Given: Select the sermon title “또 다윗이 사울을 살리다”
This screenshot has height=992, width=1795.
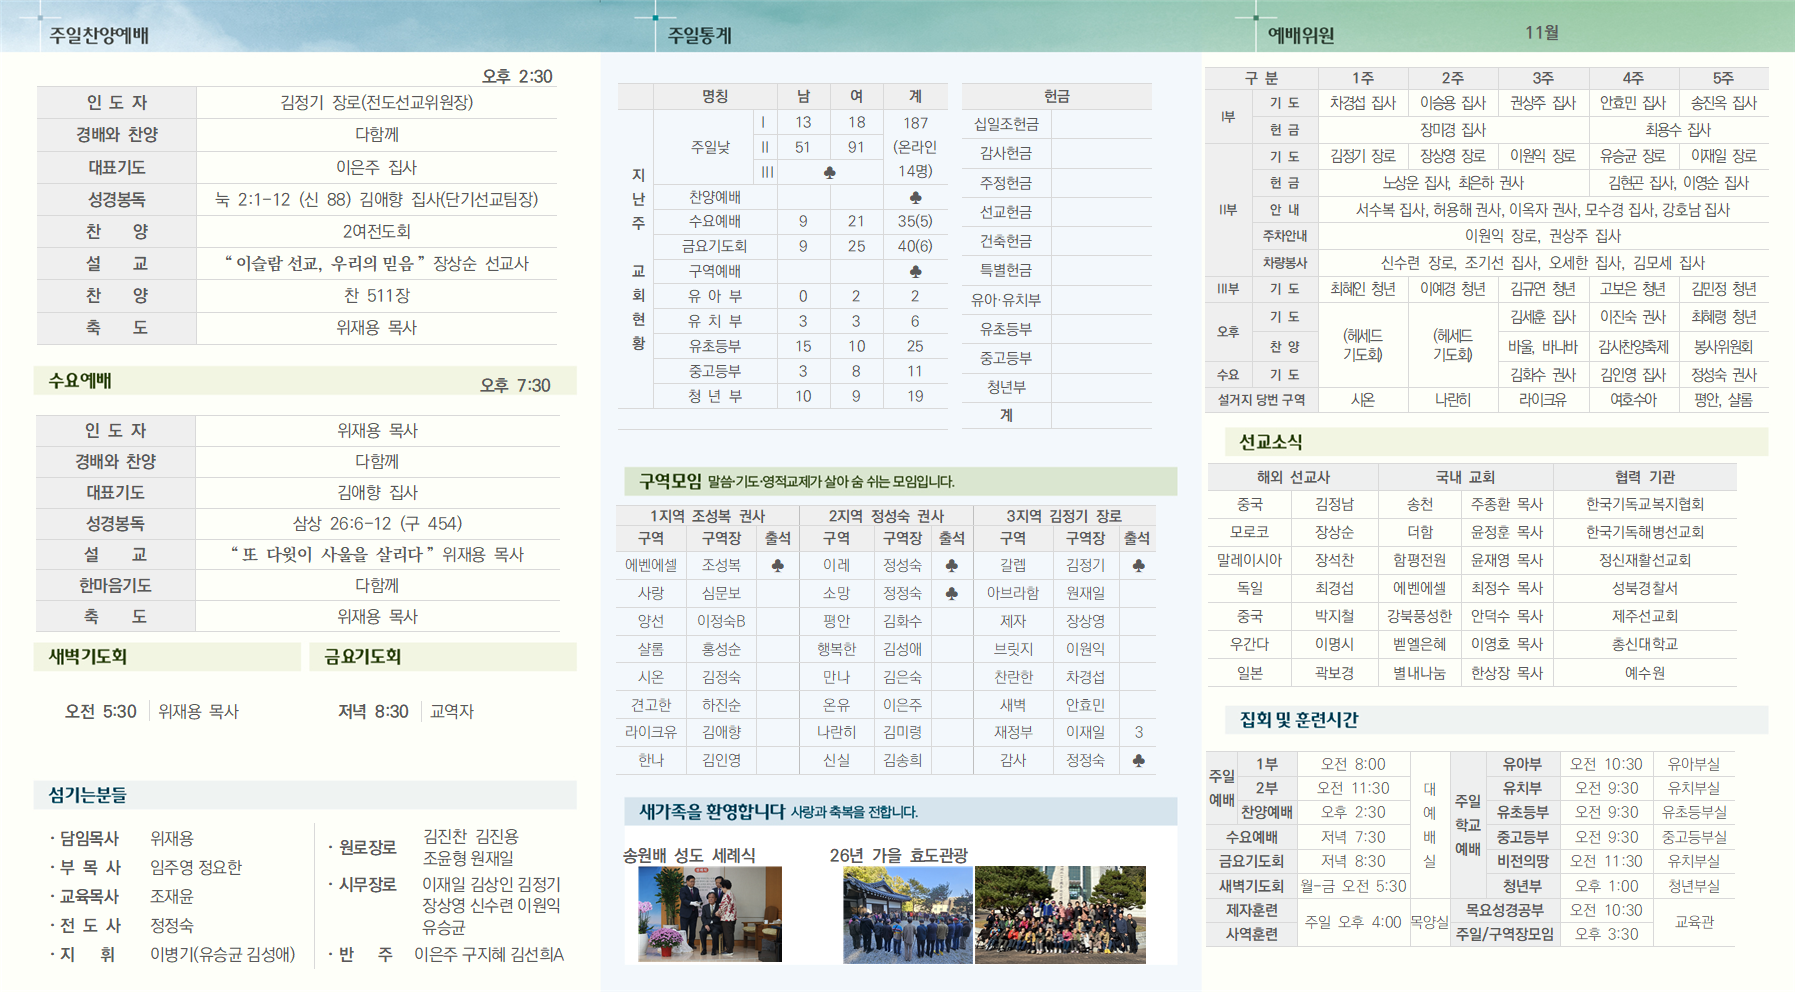Looking at the screenshot, I should pyautogui.click(x=333, y=554).
